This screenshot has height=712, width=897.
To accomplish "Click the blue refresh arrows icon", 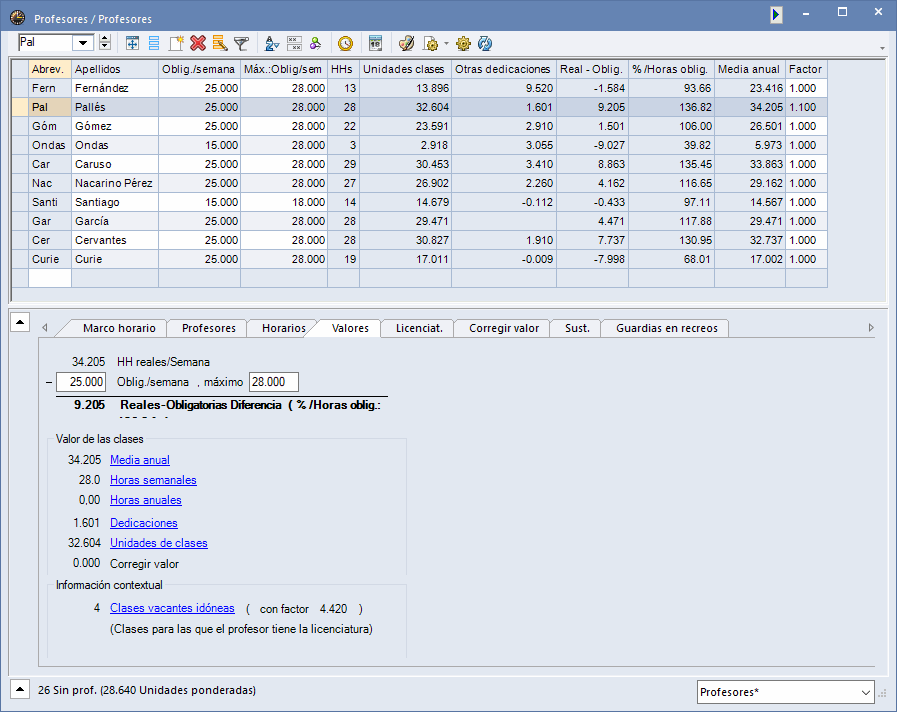I will point(485,43).
